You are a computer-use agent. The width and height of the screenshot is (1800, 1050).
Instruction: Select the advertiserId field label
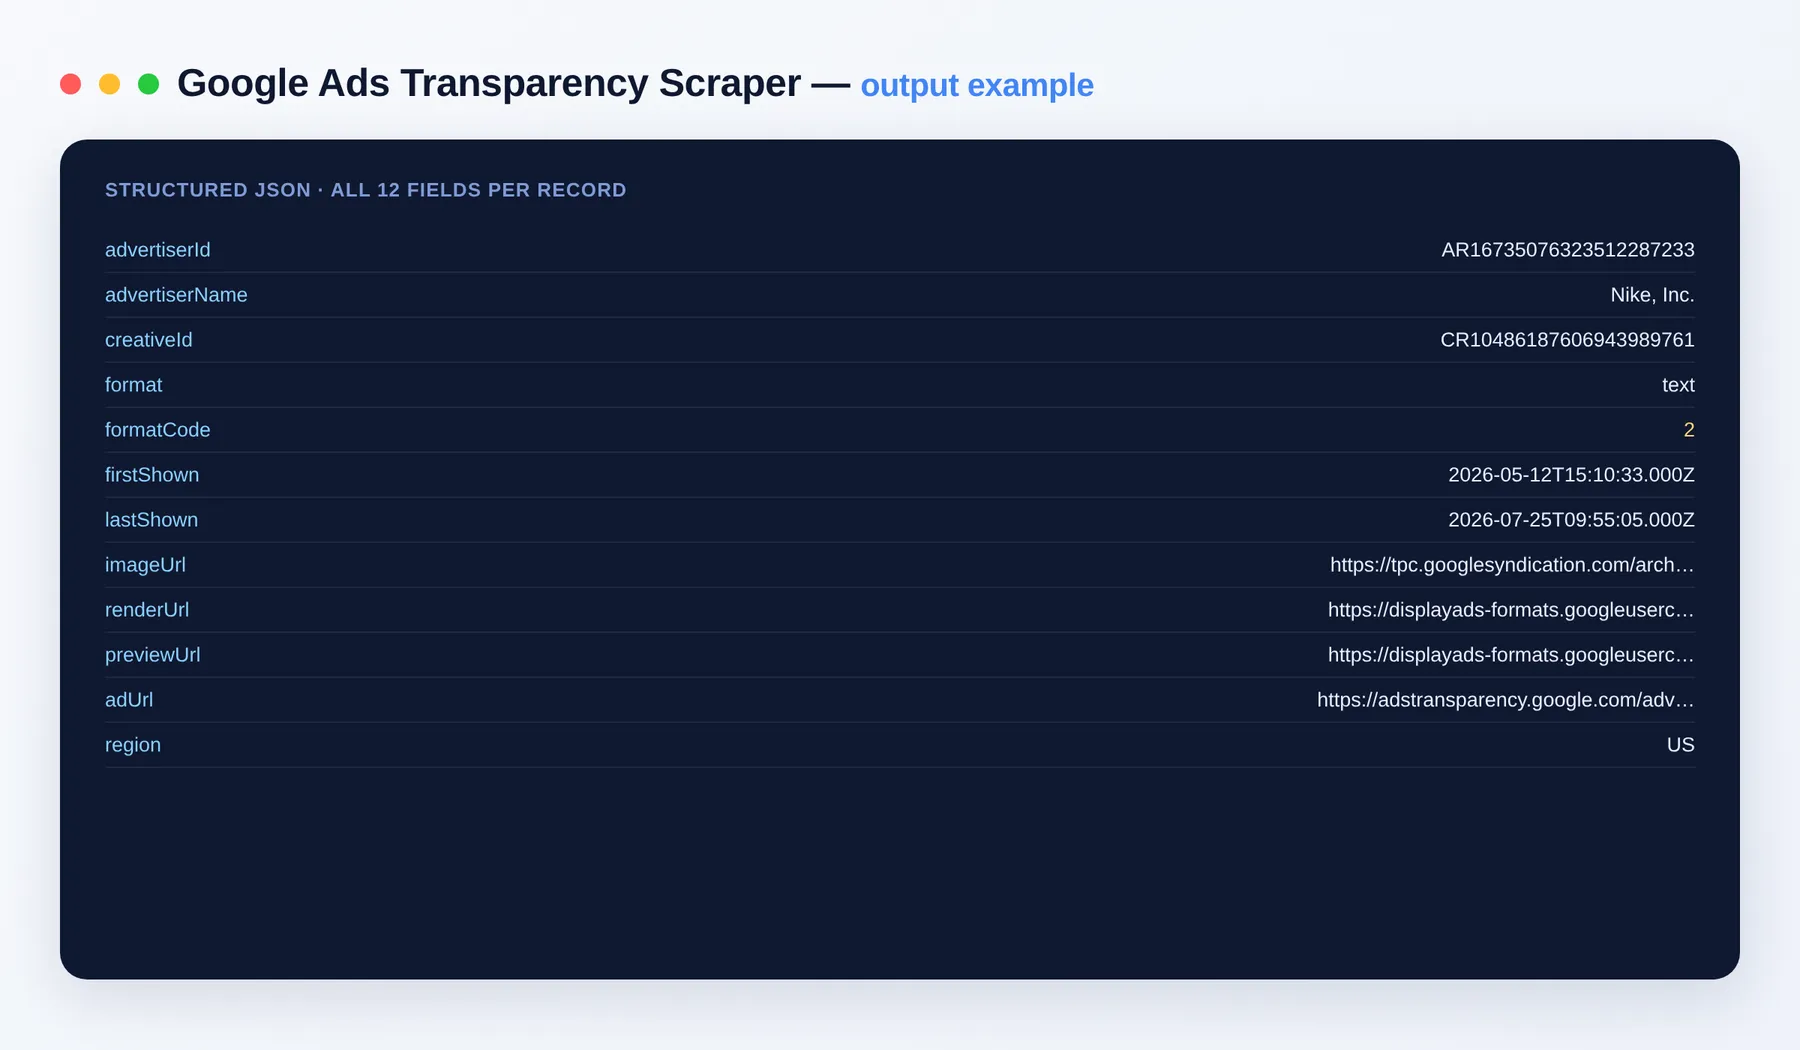tap(158, 250)
